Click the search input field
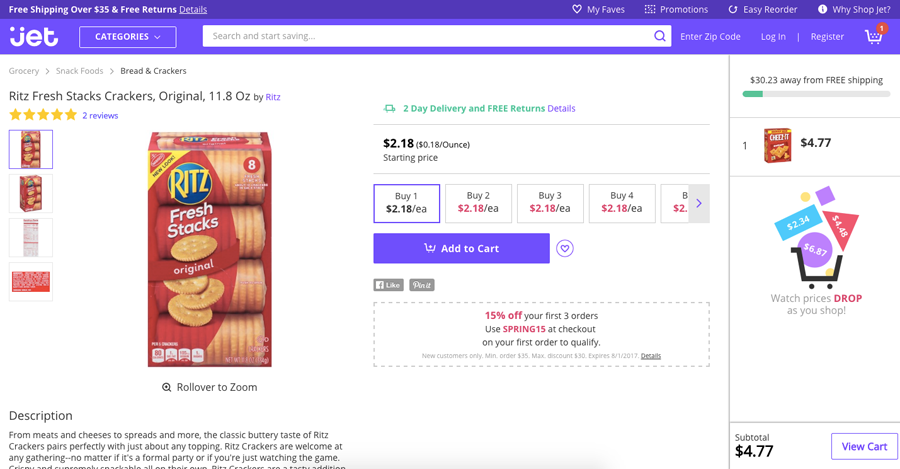 click(425, 36)
